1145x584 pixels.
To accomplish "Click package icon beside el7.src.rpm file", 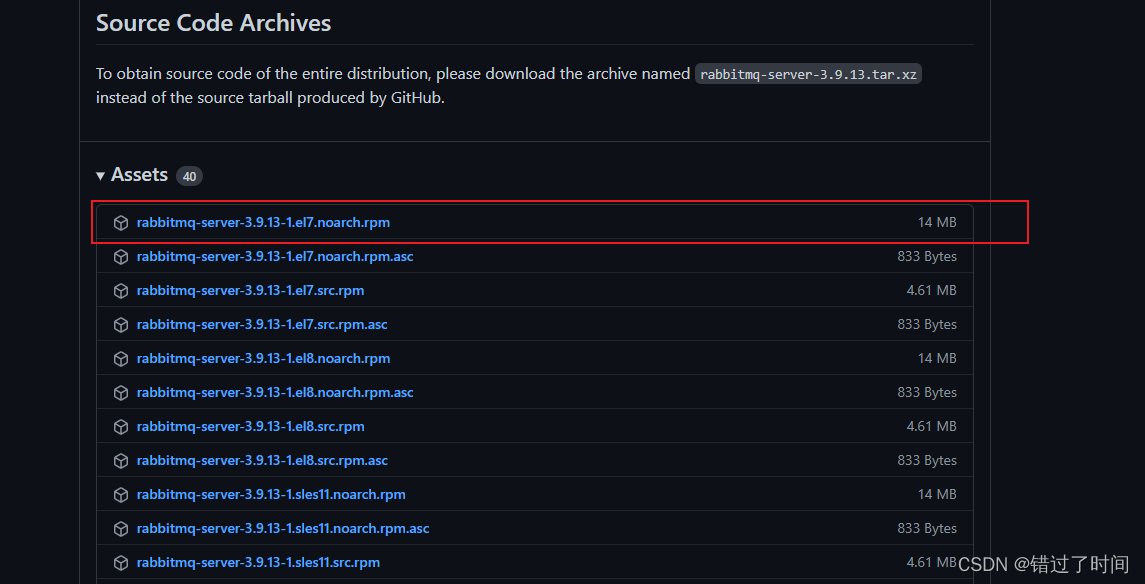I will click(121, 291).
